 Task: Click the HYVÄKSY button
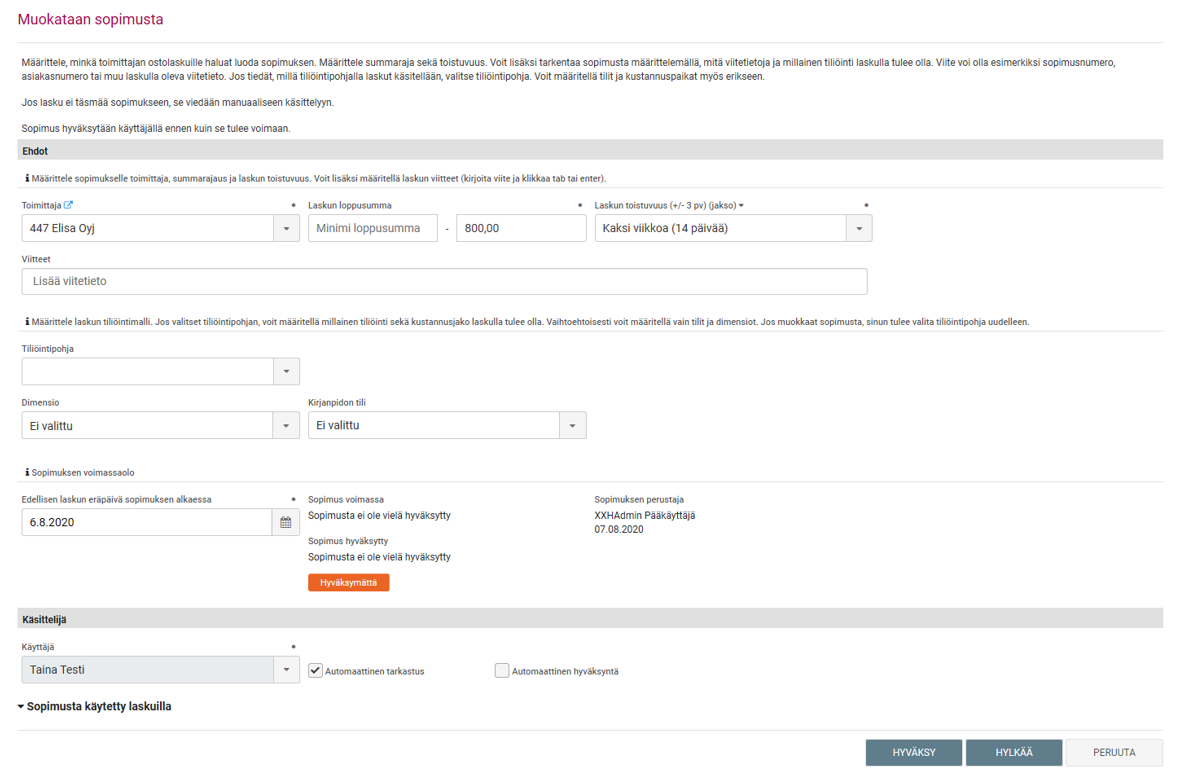click(914, 752)
